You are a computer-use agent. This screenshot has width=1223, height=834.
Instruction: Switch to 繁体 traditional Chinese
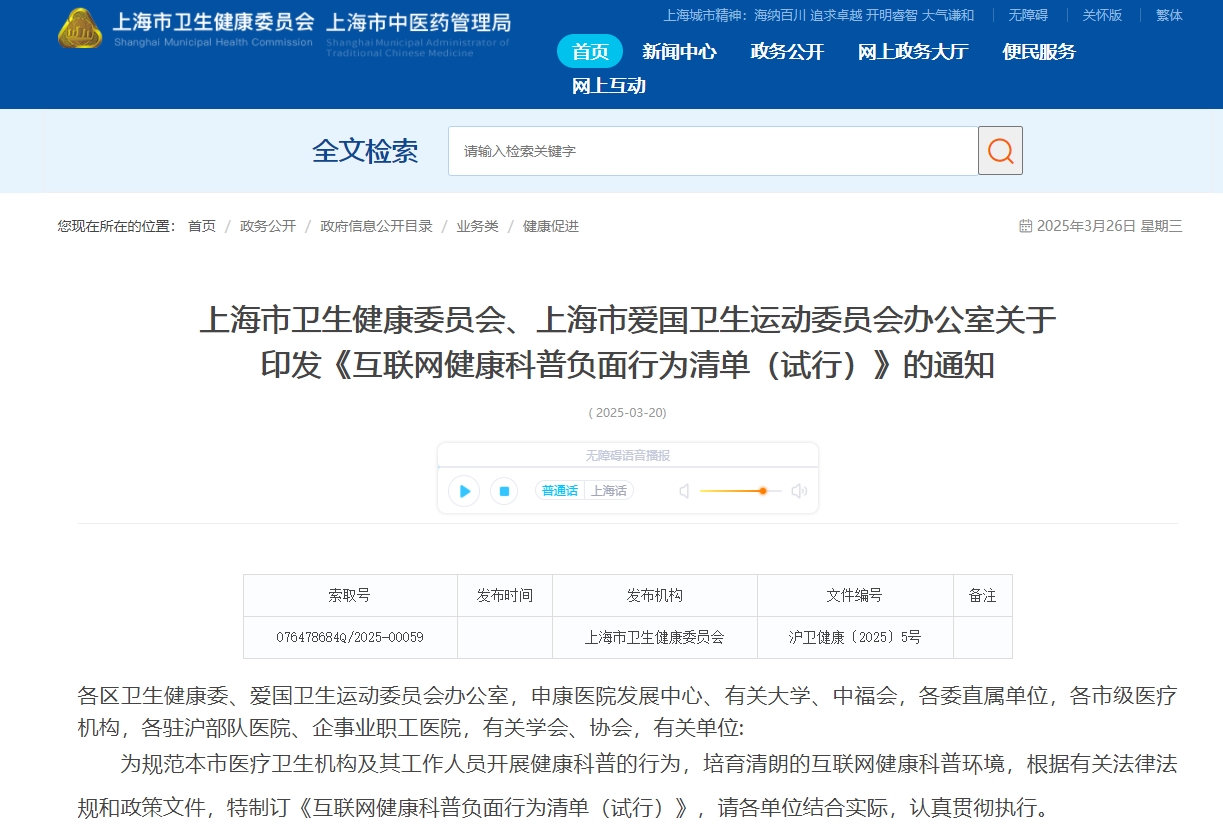(x=1169, y=15)
